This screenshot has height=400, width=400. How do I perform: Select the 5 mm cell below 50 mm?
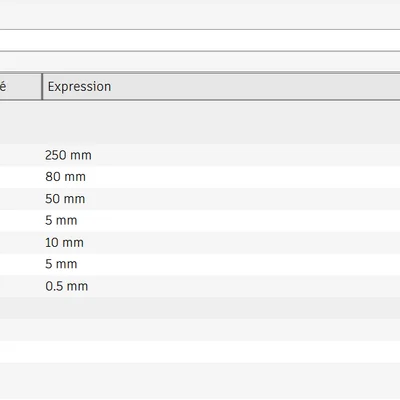[x=221, y=221]
